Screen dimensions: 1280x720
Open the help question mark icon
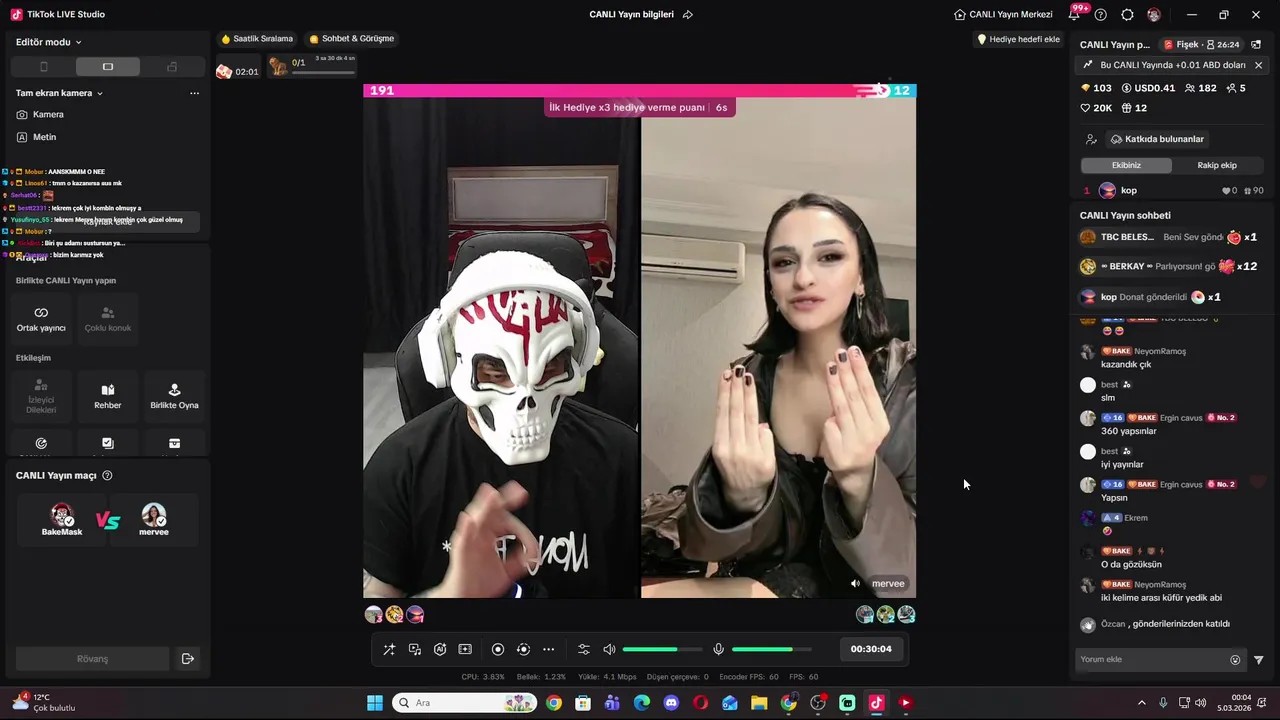(1101, 15)
